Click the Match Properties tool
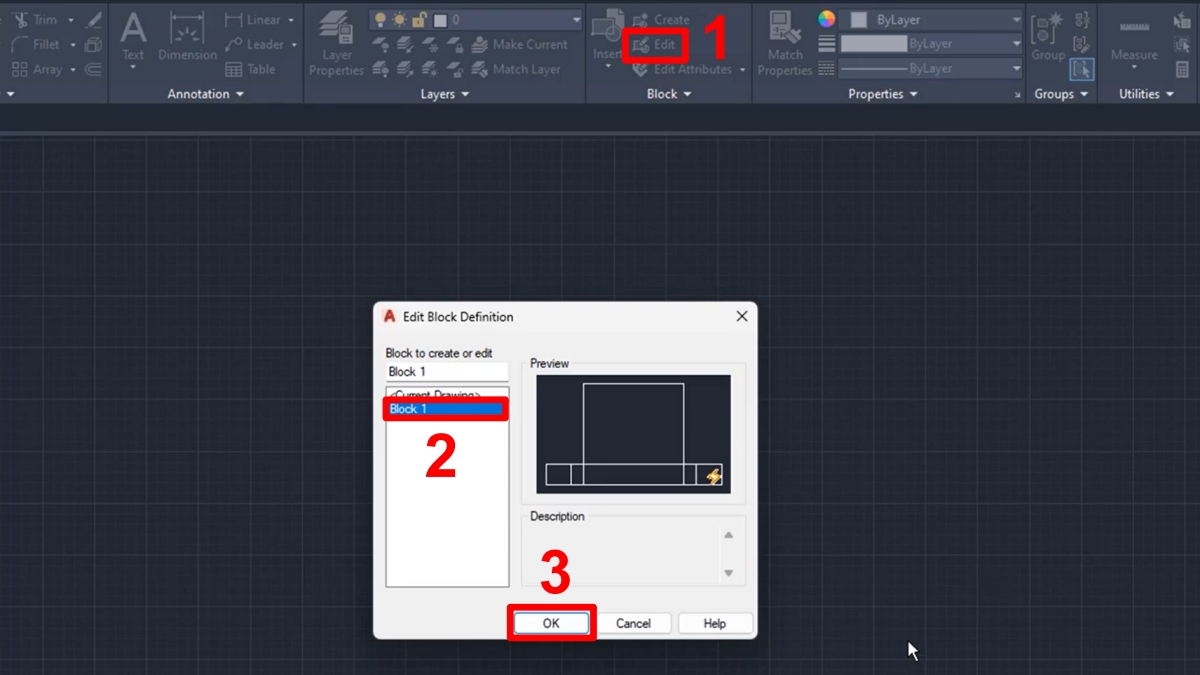This screenshot has width=1200, height=675. pyautogui.click(x=784, y=44)
